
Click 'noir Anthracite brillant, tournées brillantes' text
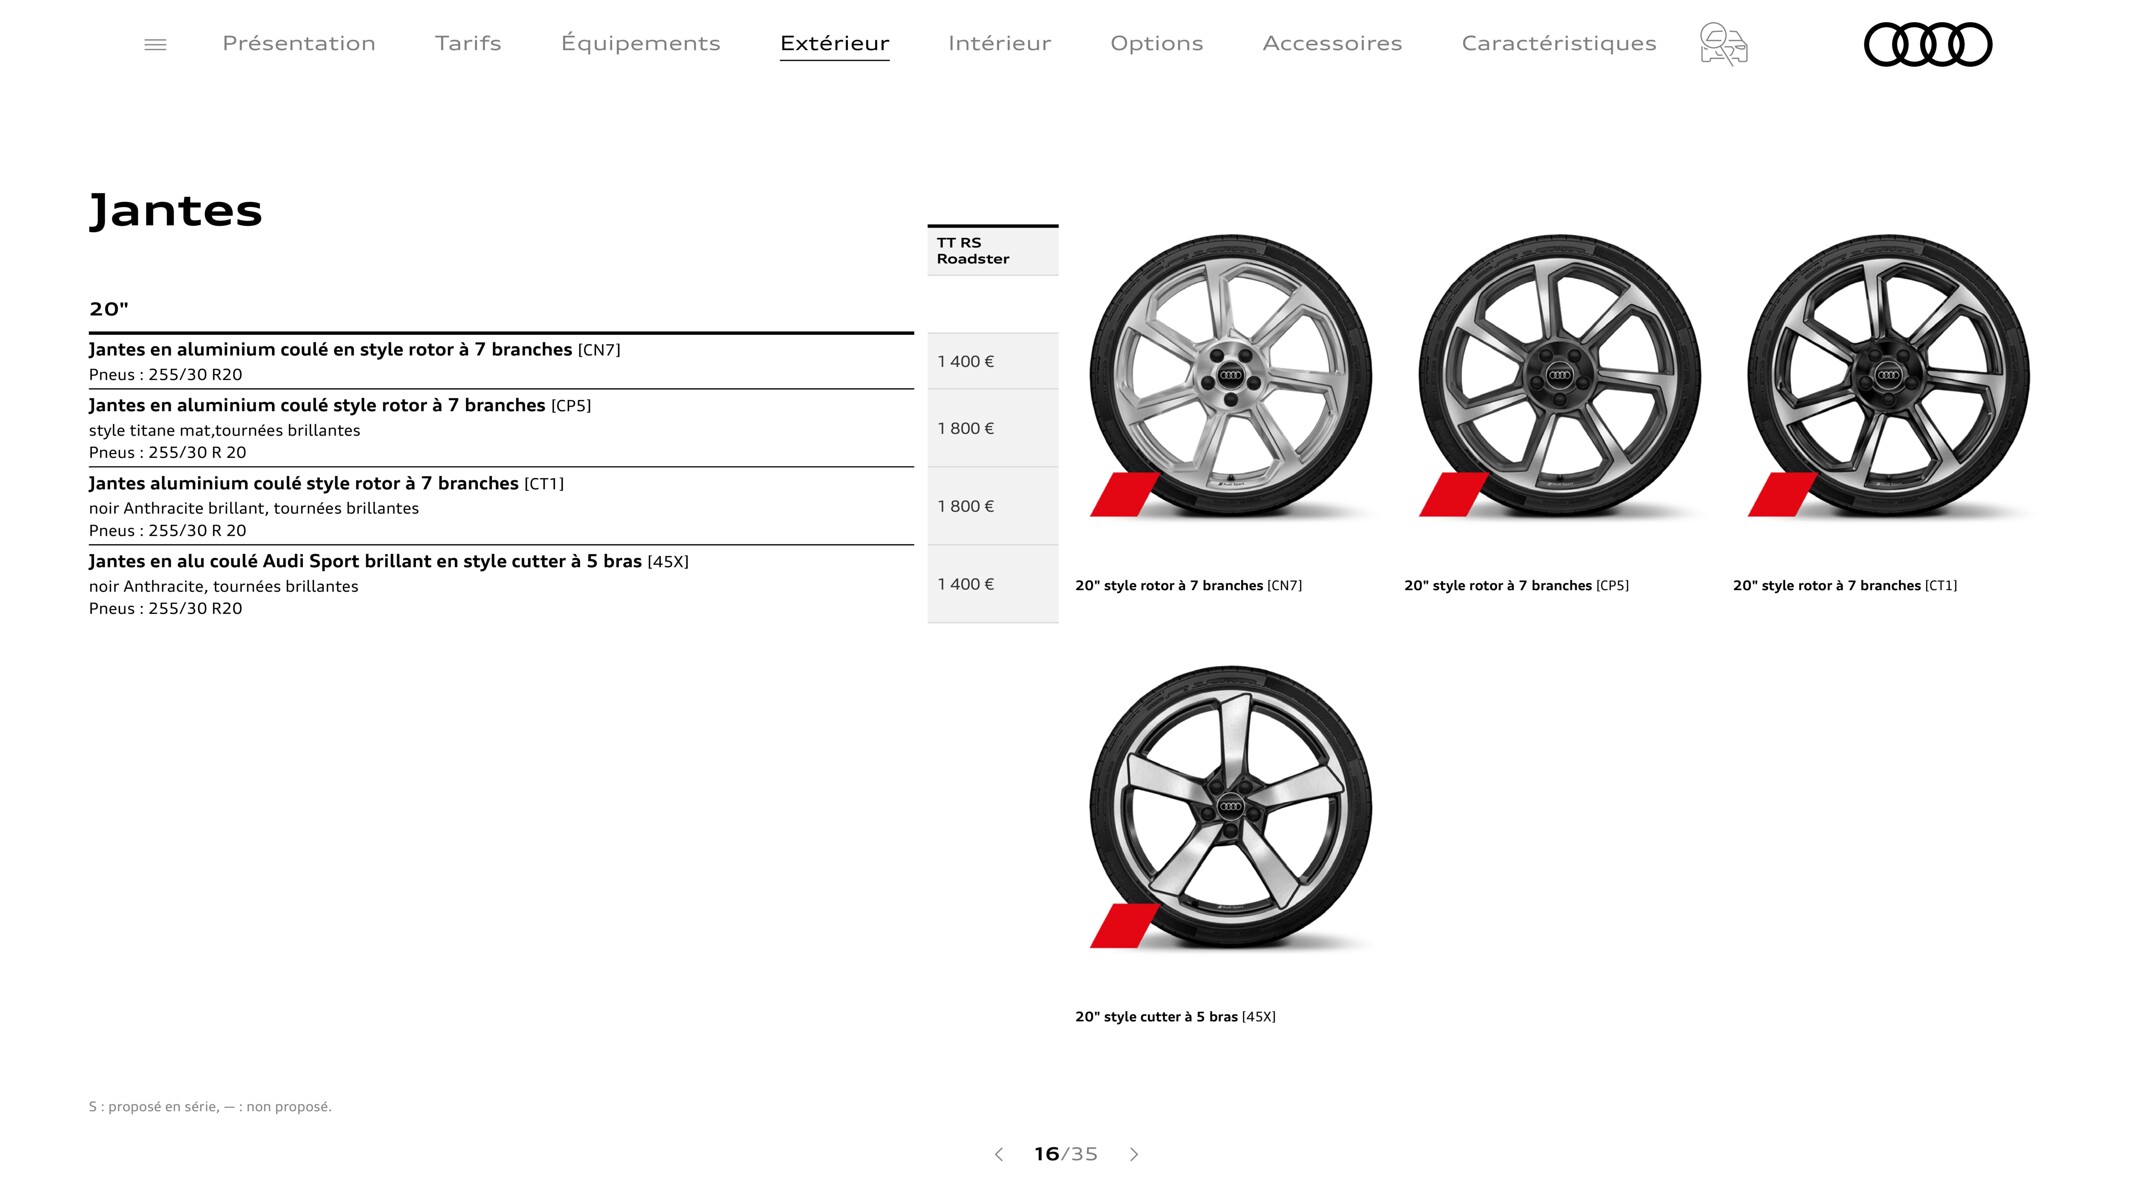254,508
